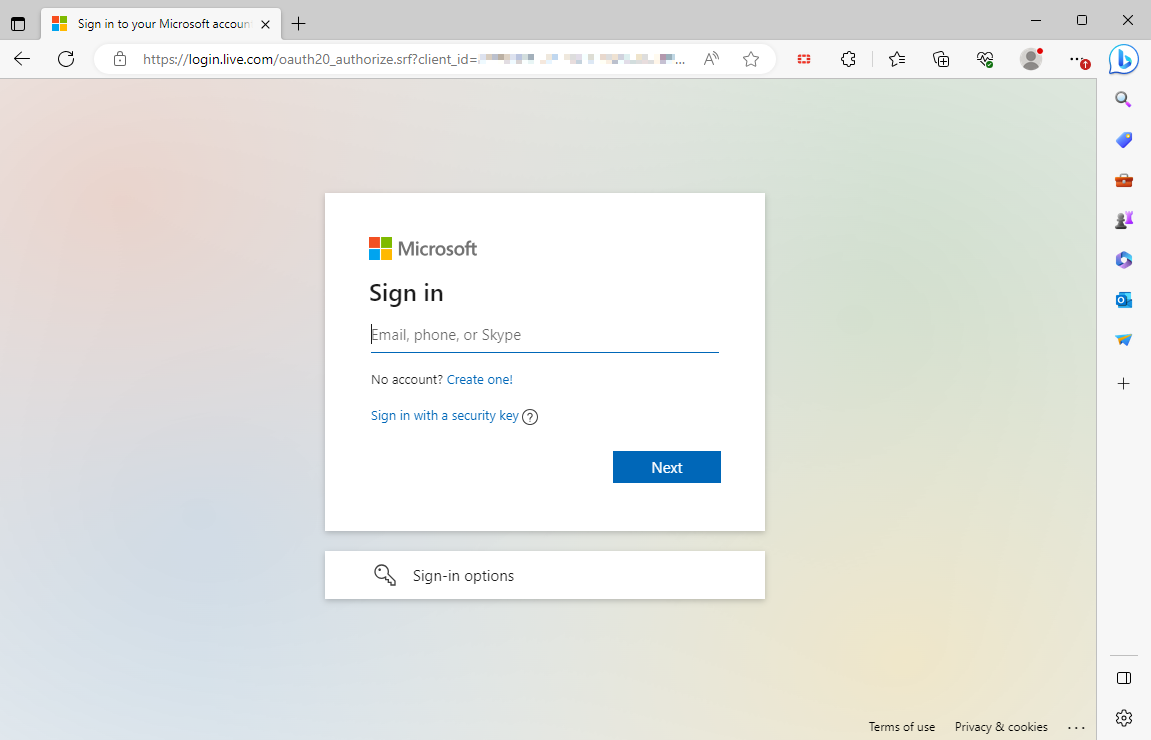
Task: Click the Next button
Action: coord(667,467)
